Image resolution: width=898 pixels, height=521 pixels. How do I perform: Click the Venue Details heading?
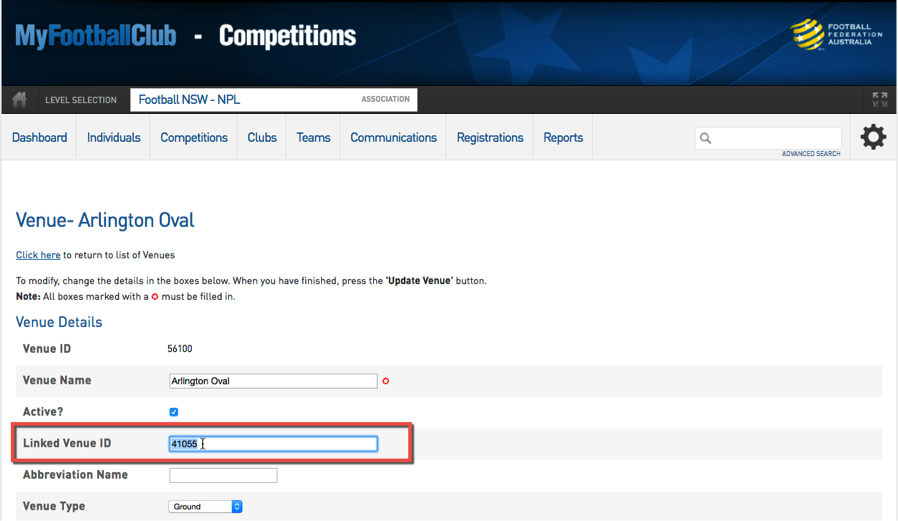(x=59, y=322)
